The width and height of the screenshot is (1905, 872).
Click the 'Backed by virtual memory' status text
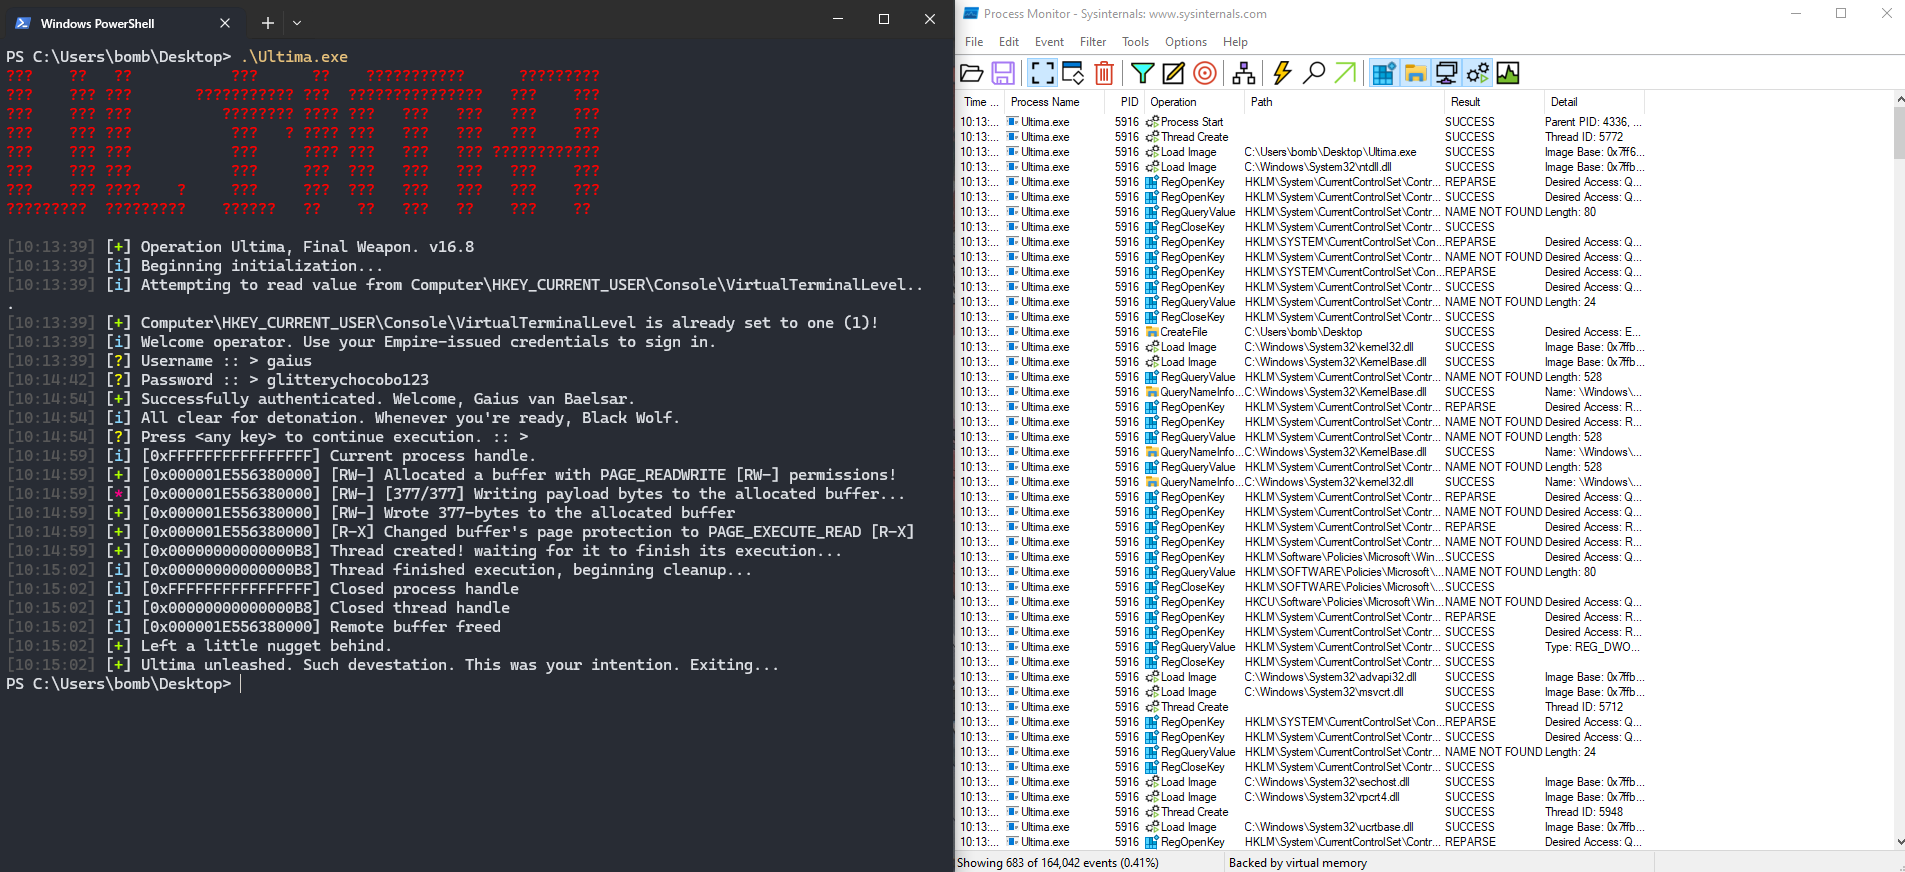click(1298, 863)
